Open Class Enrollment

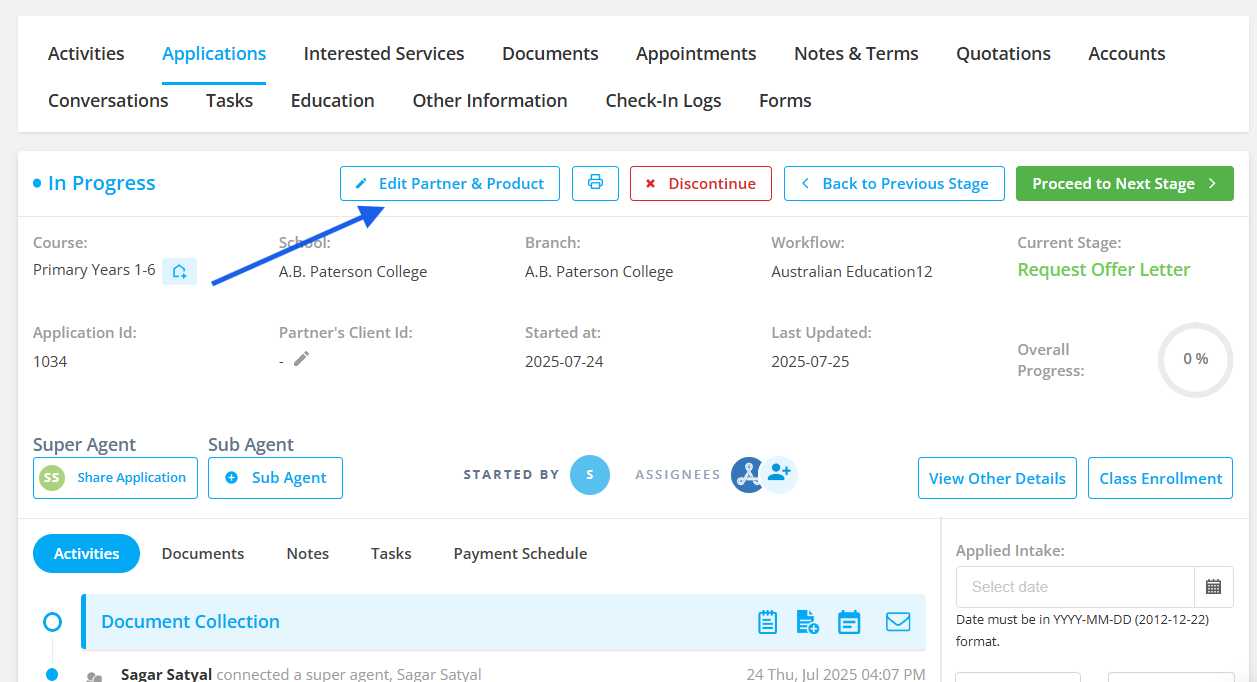click(x=1160, y=478)
